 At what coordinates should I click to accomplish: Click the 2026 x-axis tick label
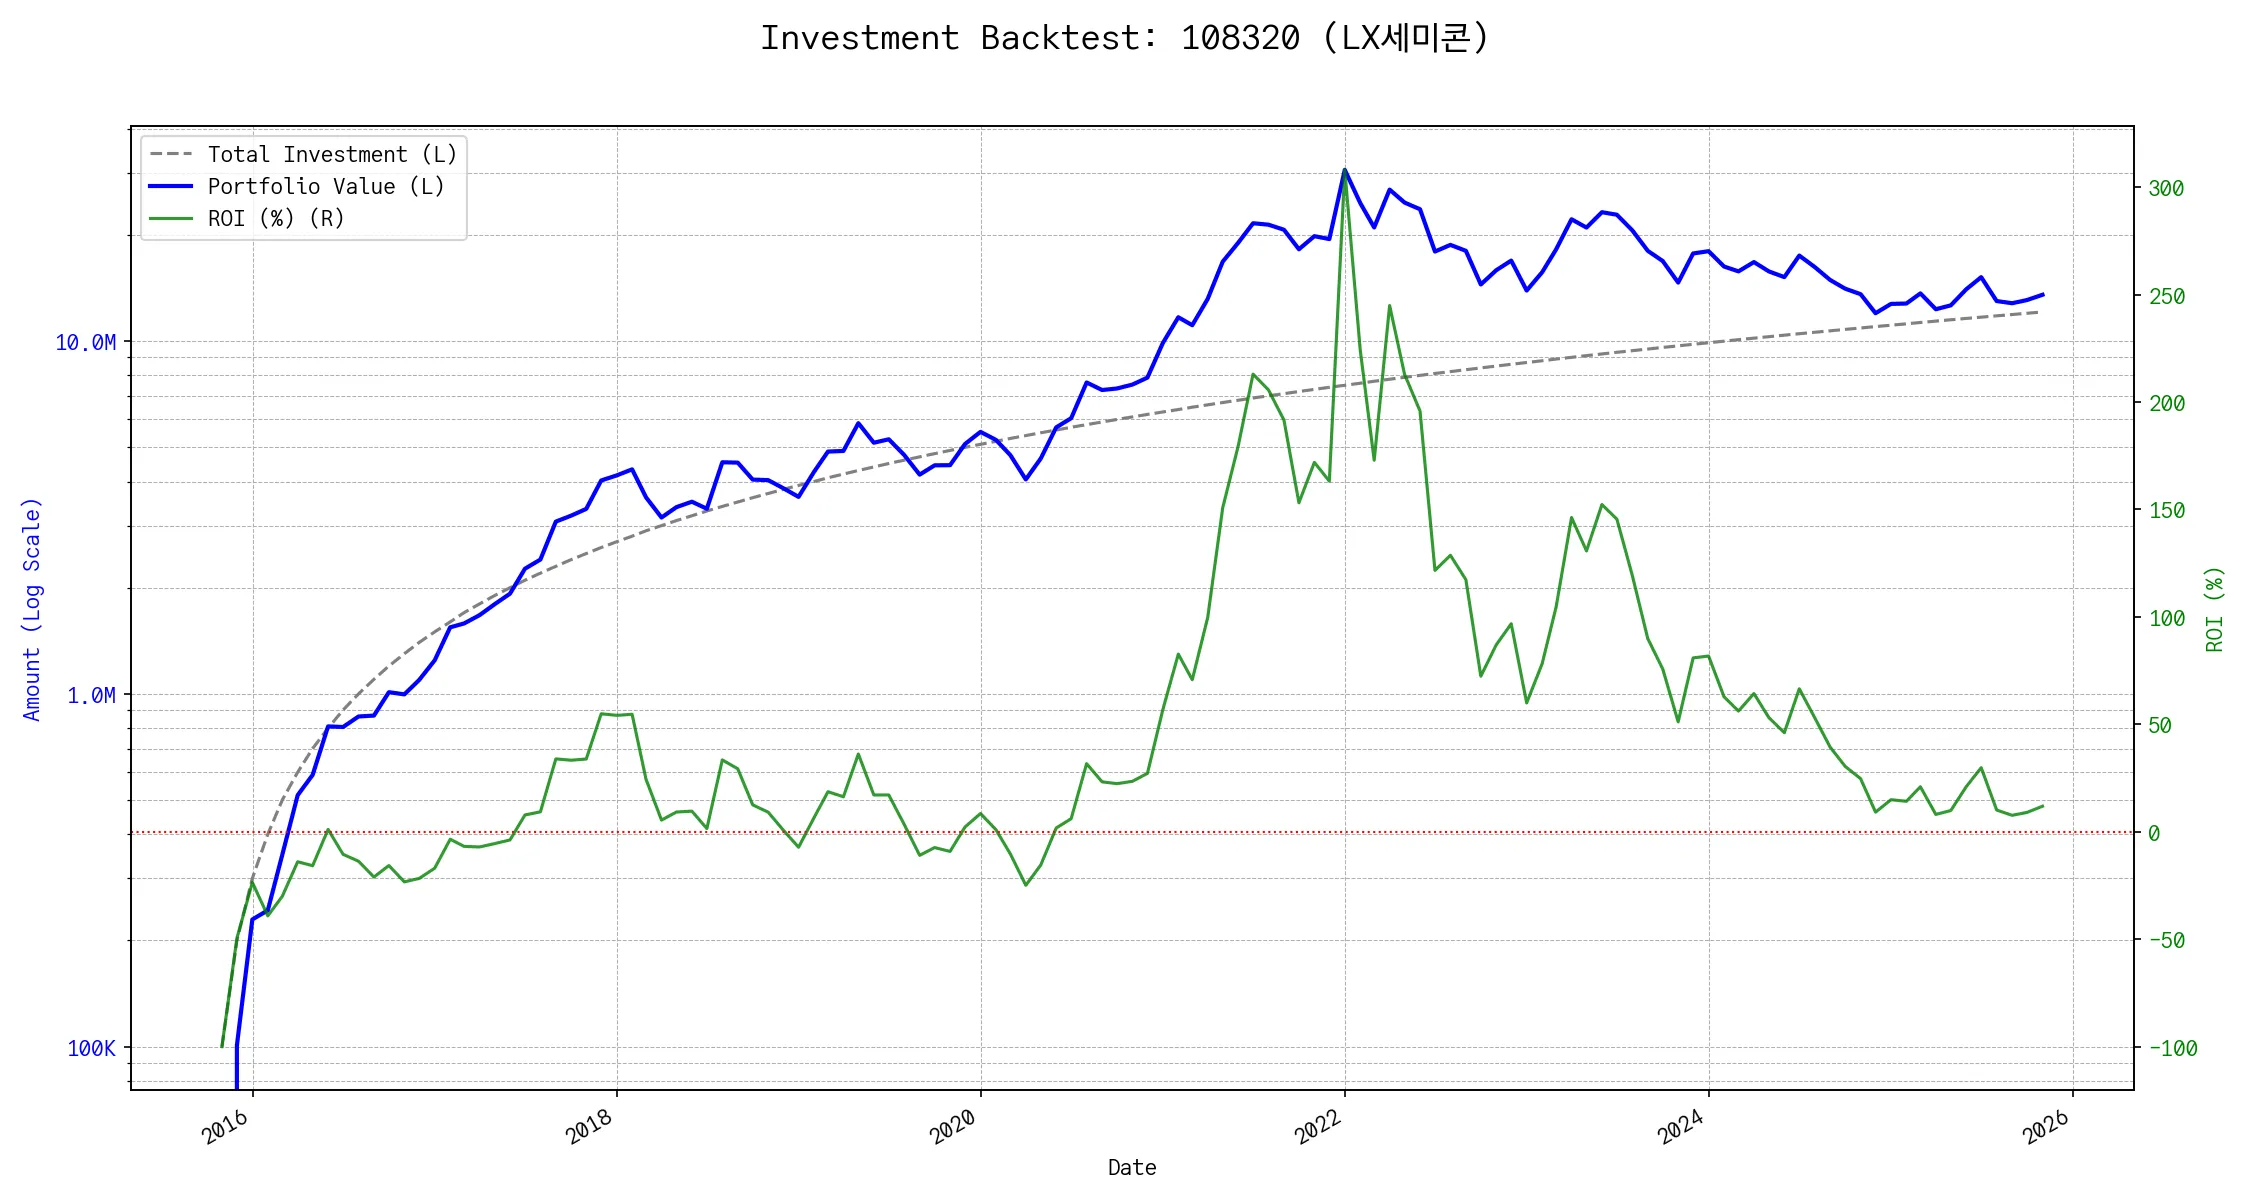[2045, 1127]
